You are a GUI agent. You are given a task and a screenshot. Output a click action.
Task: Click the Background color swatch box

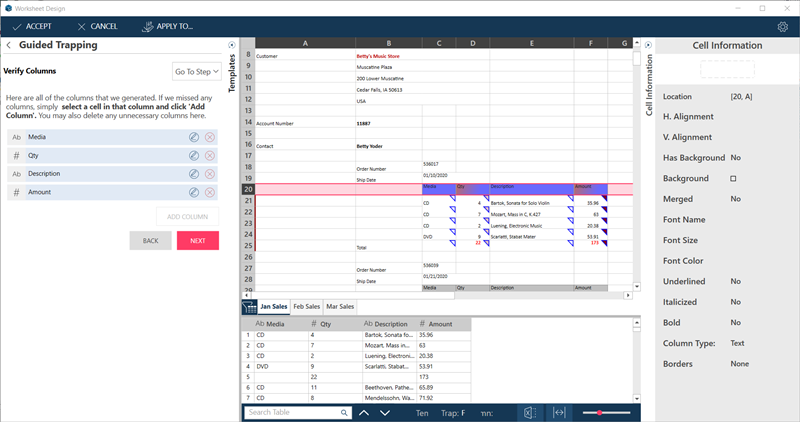[x=733, y=178]
